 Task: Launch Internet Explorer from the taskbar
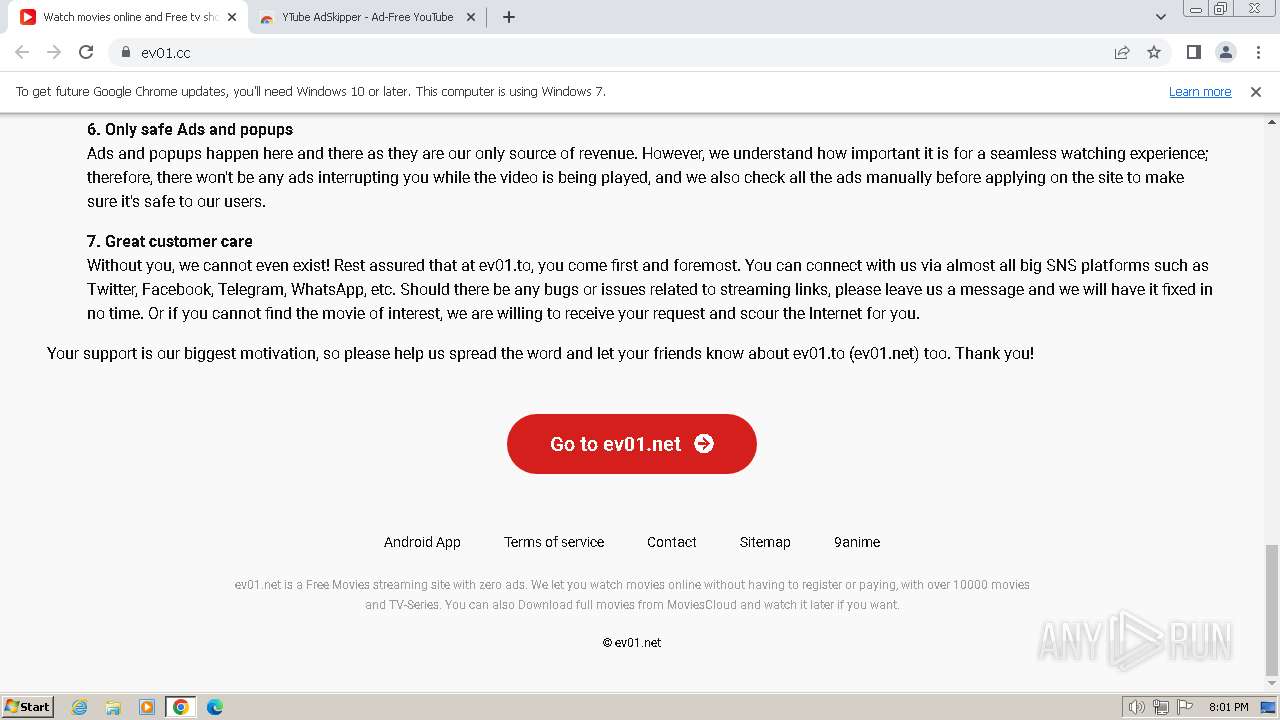point(80,707)
